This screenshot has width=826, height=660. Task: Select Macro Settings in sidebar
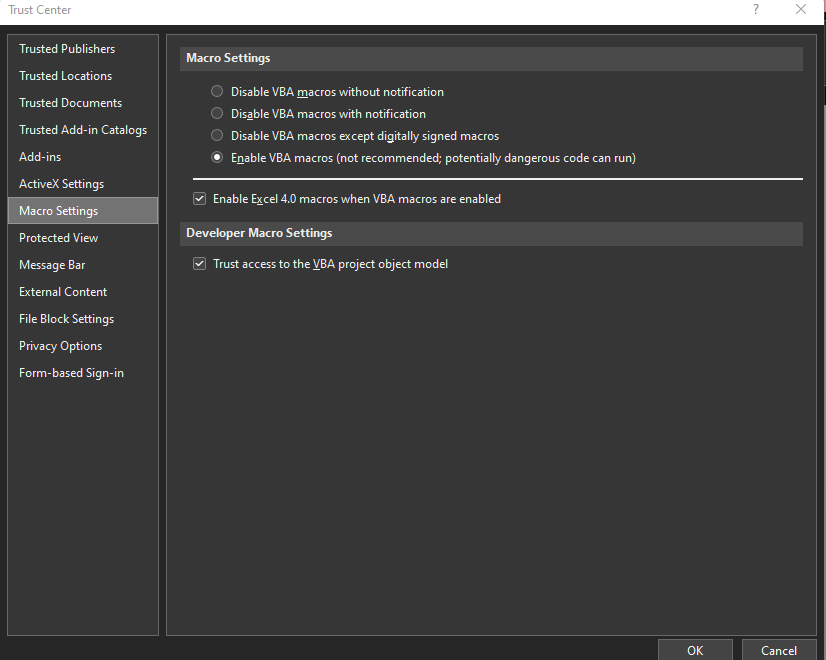coord(83,211)
